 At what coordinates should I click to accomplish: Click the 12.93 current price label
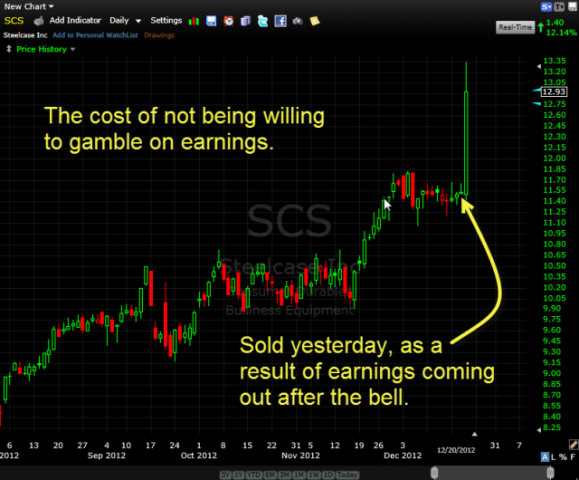554,92
